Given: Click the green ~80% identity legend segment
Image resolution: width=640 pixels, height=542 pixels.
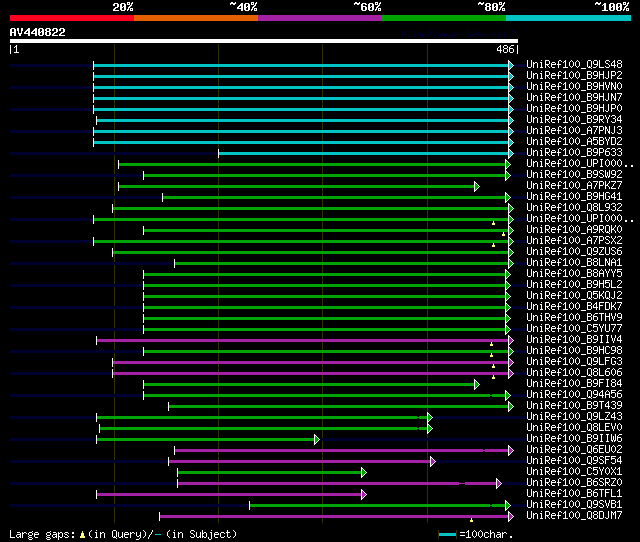Looking at the screenshot, I should click(444, 18).
